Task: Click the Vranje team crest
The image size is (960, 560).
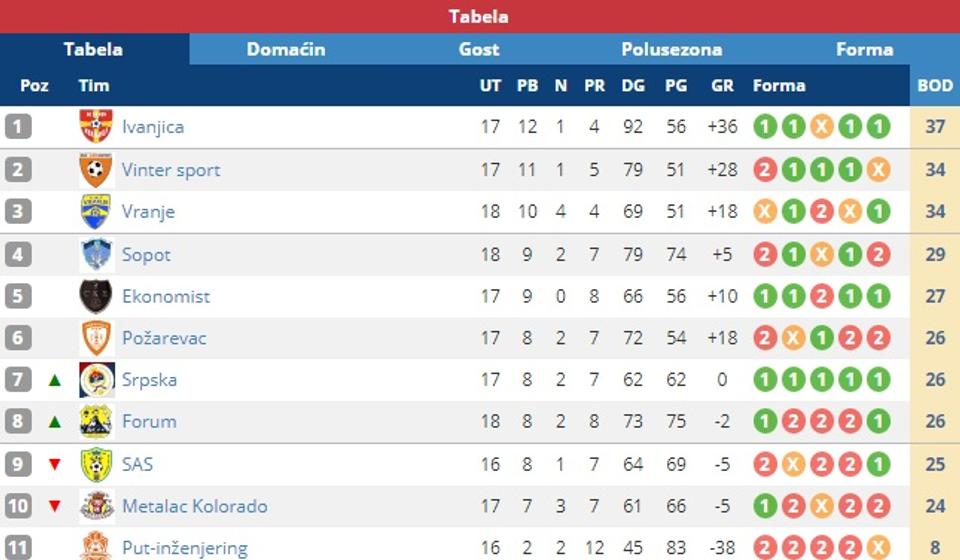Action: 96,212
